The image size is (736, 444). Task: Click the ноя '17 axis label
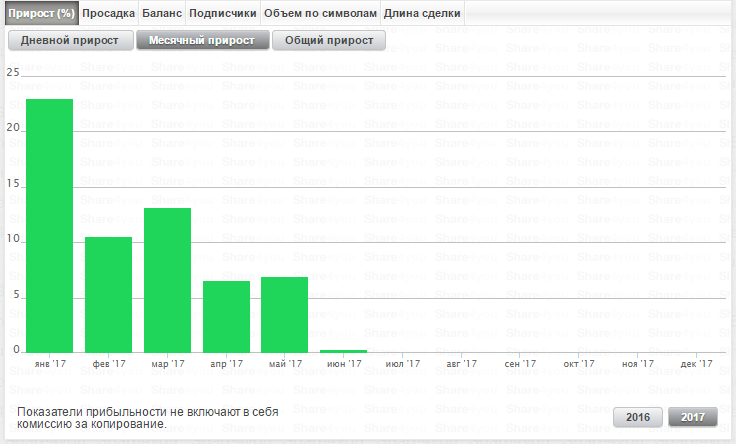pos(637,364)
